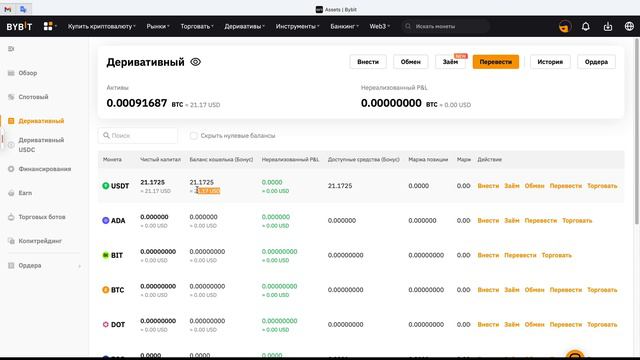Viewport: 640px width, 360px height.
Task: Click Торговать in the DOT row
Action: coord(602,324)
